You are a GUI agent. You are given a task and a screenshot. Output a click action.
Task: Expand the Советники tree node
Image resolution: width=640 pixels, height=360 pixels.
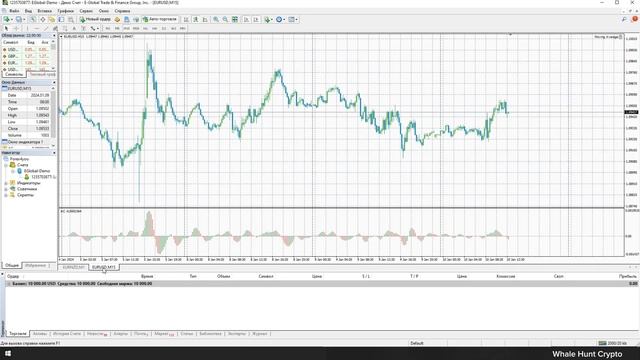6,189
